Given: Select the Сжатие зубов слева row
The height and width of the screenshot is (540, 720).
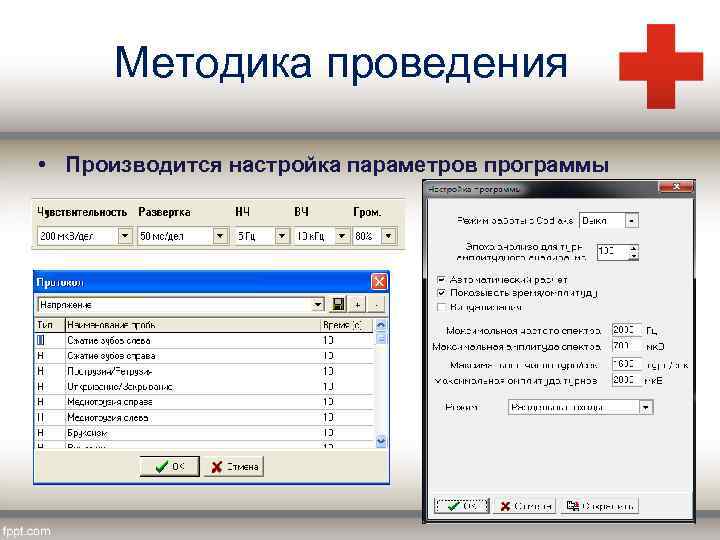Looking at the screenshot, I should tap(205, 340).
